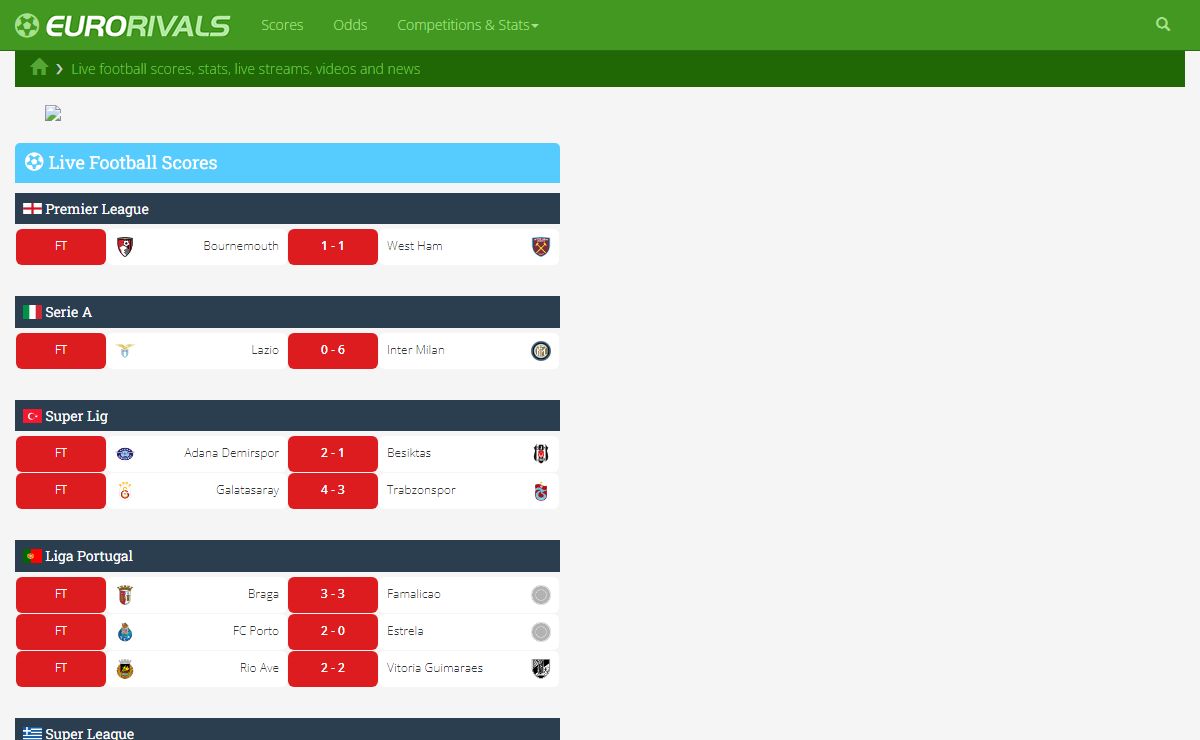1200x740 pixels.
Task: Click the EuroRivals logo
Action: point(122,25)
